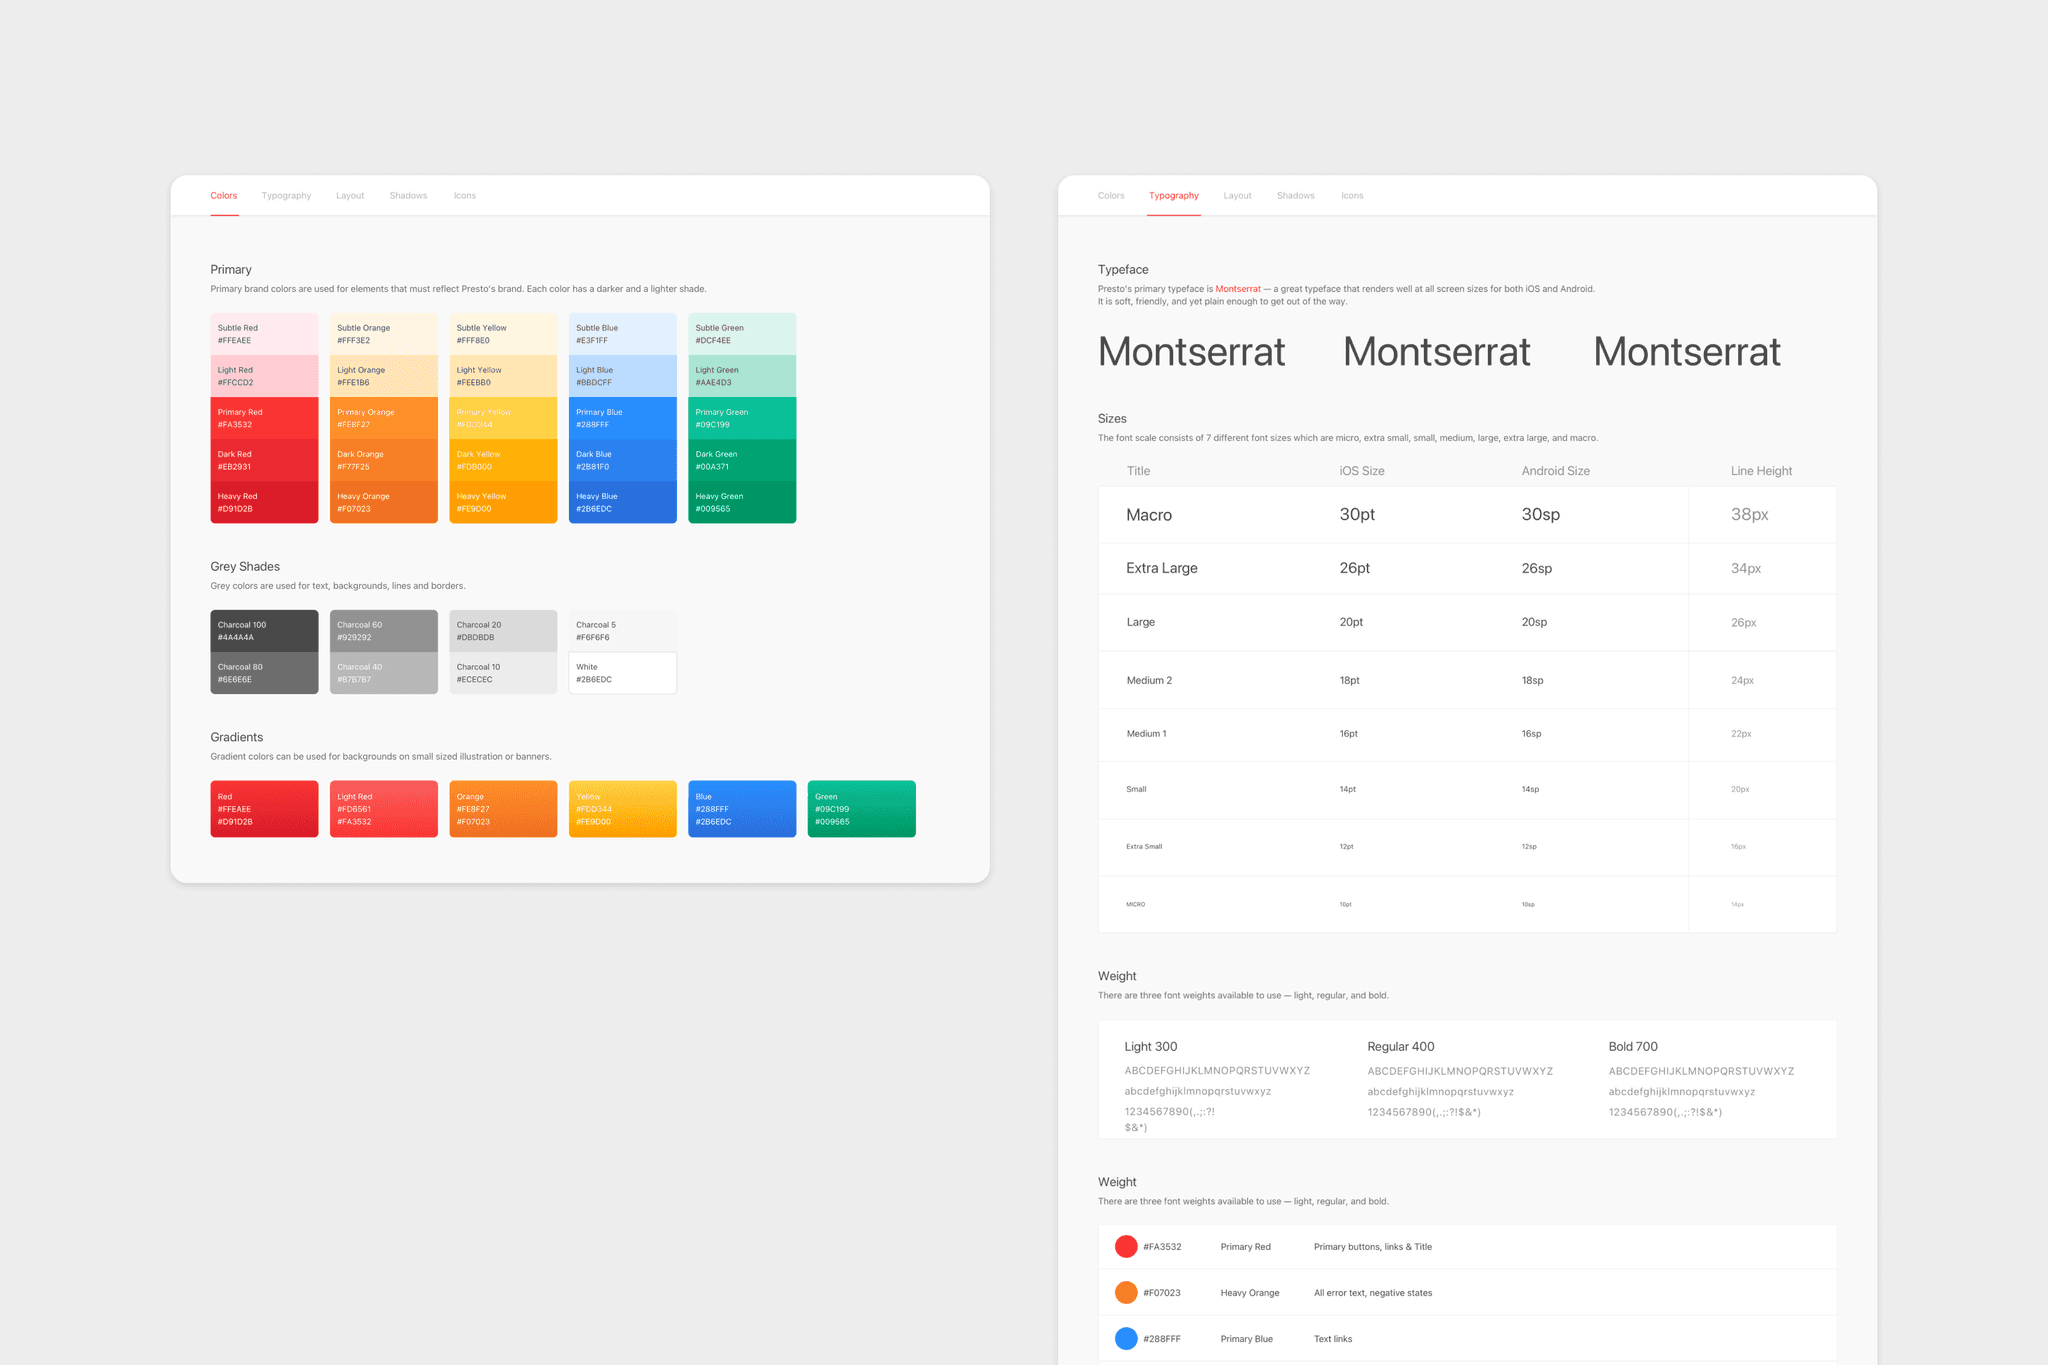
Task: Click the red #FA3532 color dot
Action: [x=1126, y=1246]
